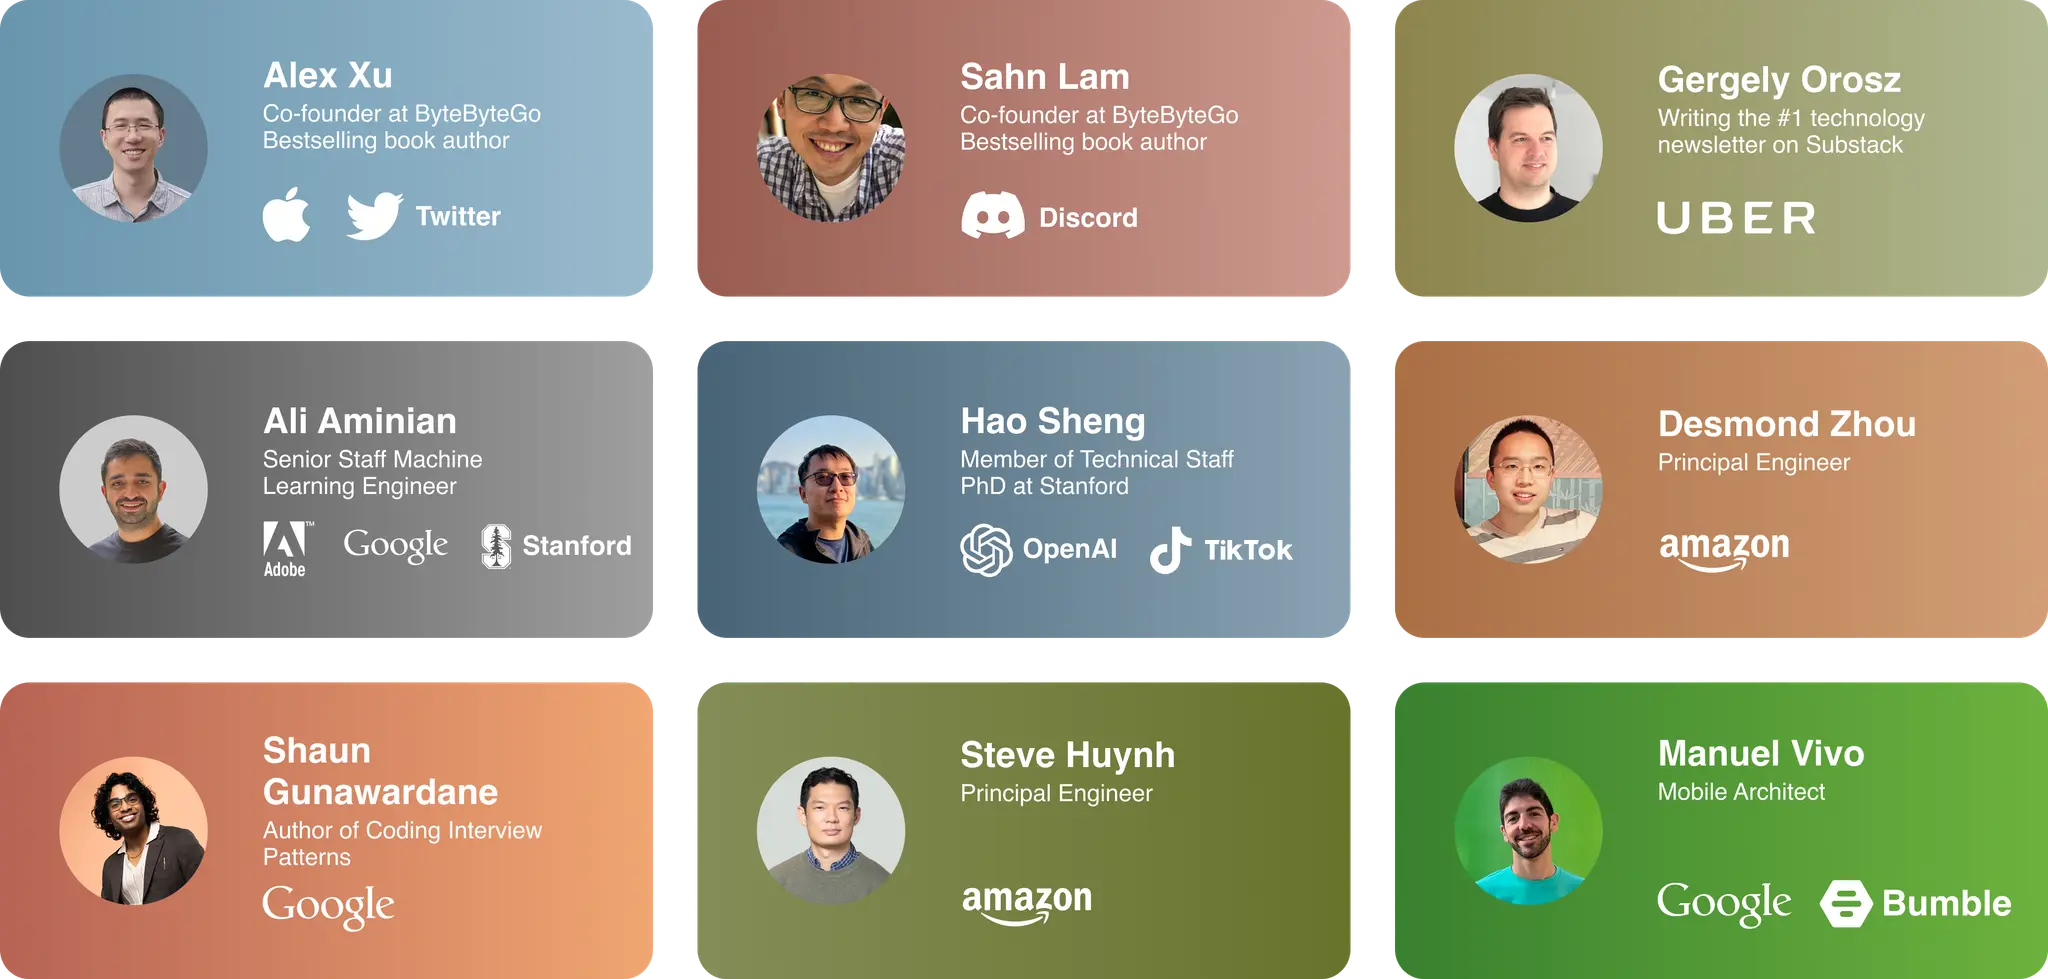Screen dimensions: 2048x979
Task: Click the Amazon logo on Desmond Zhou's card
Action: (1724, 549)
